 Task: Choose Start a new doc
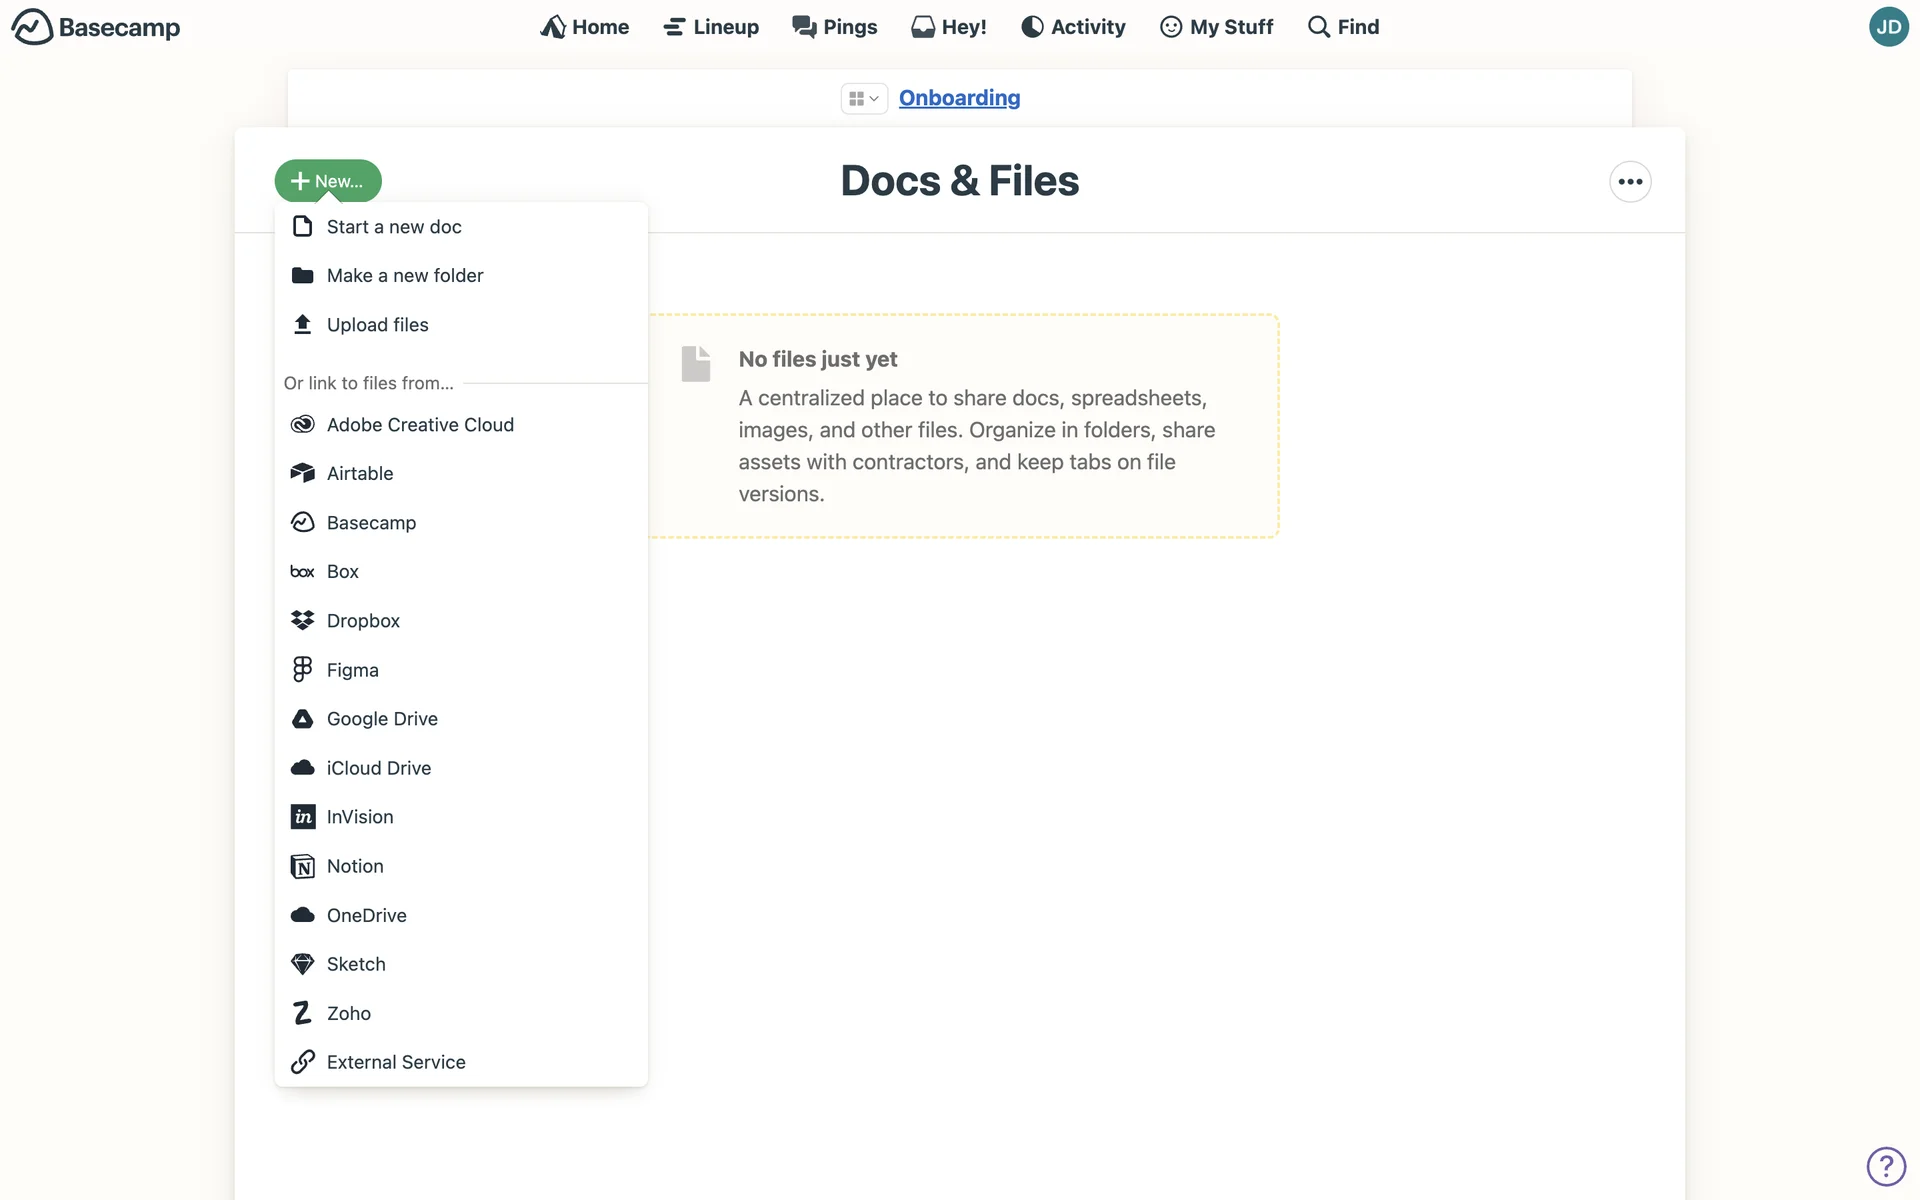(394, 227)
